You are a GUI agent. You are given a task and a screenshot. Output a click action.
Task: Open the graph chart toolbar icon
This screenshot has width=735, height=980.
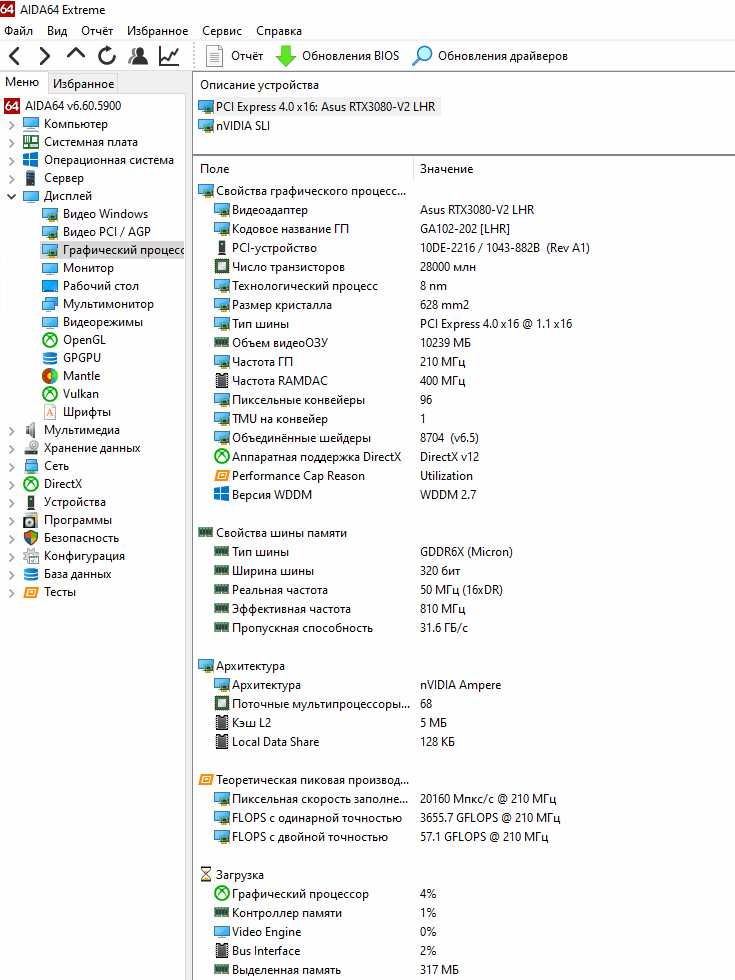[x=169, y=56]
